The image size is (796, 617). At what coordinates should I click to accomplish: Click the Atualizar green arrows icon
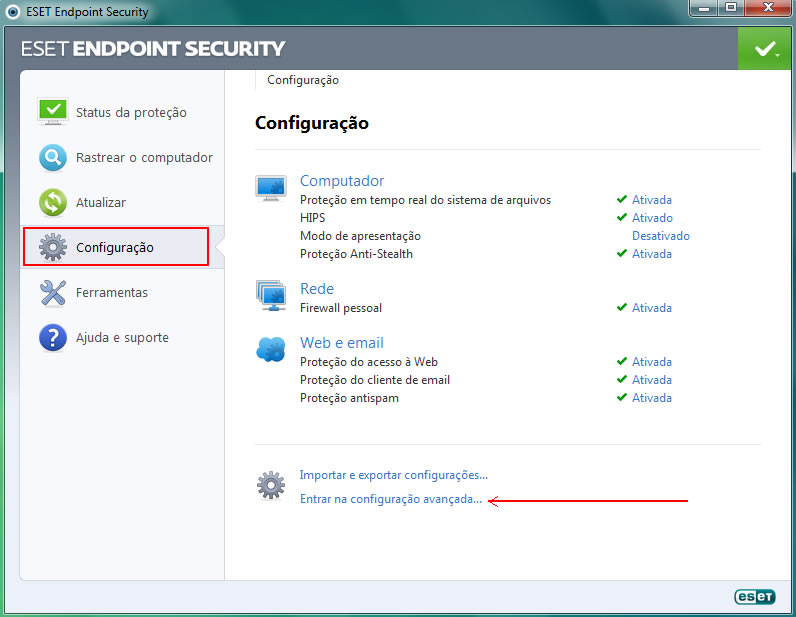pyautogui.click(x=53, y=202)
